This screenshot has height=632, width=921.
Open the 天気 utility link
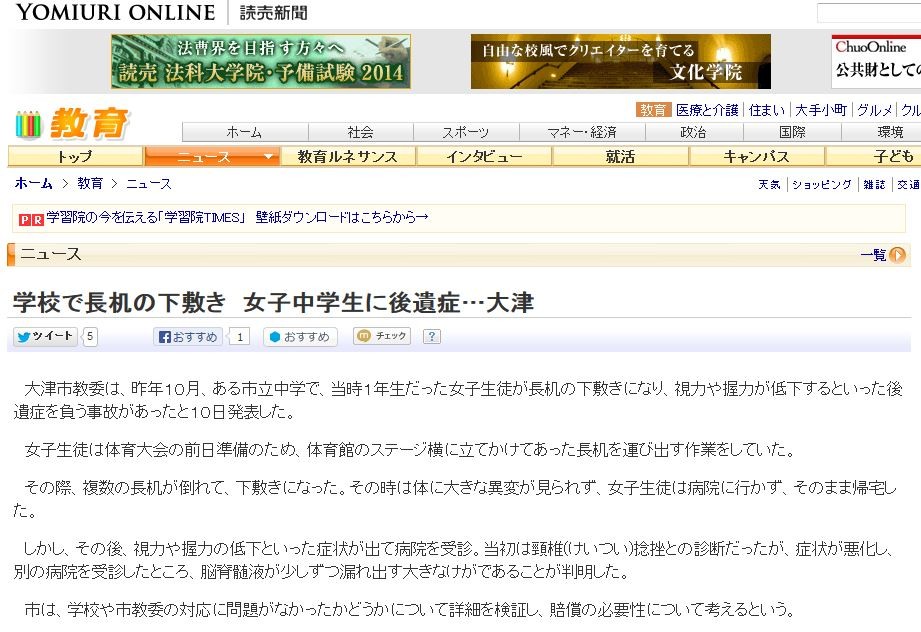pyautogui.click(x=769, y=184)
